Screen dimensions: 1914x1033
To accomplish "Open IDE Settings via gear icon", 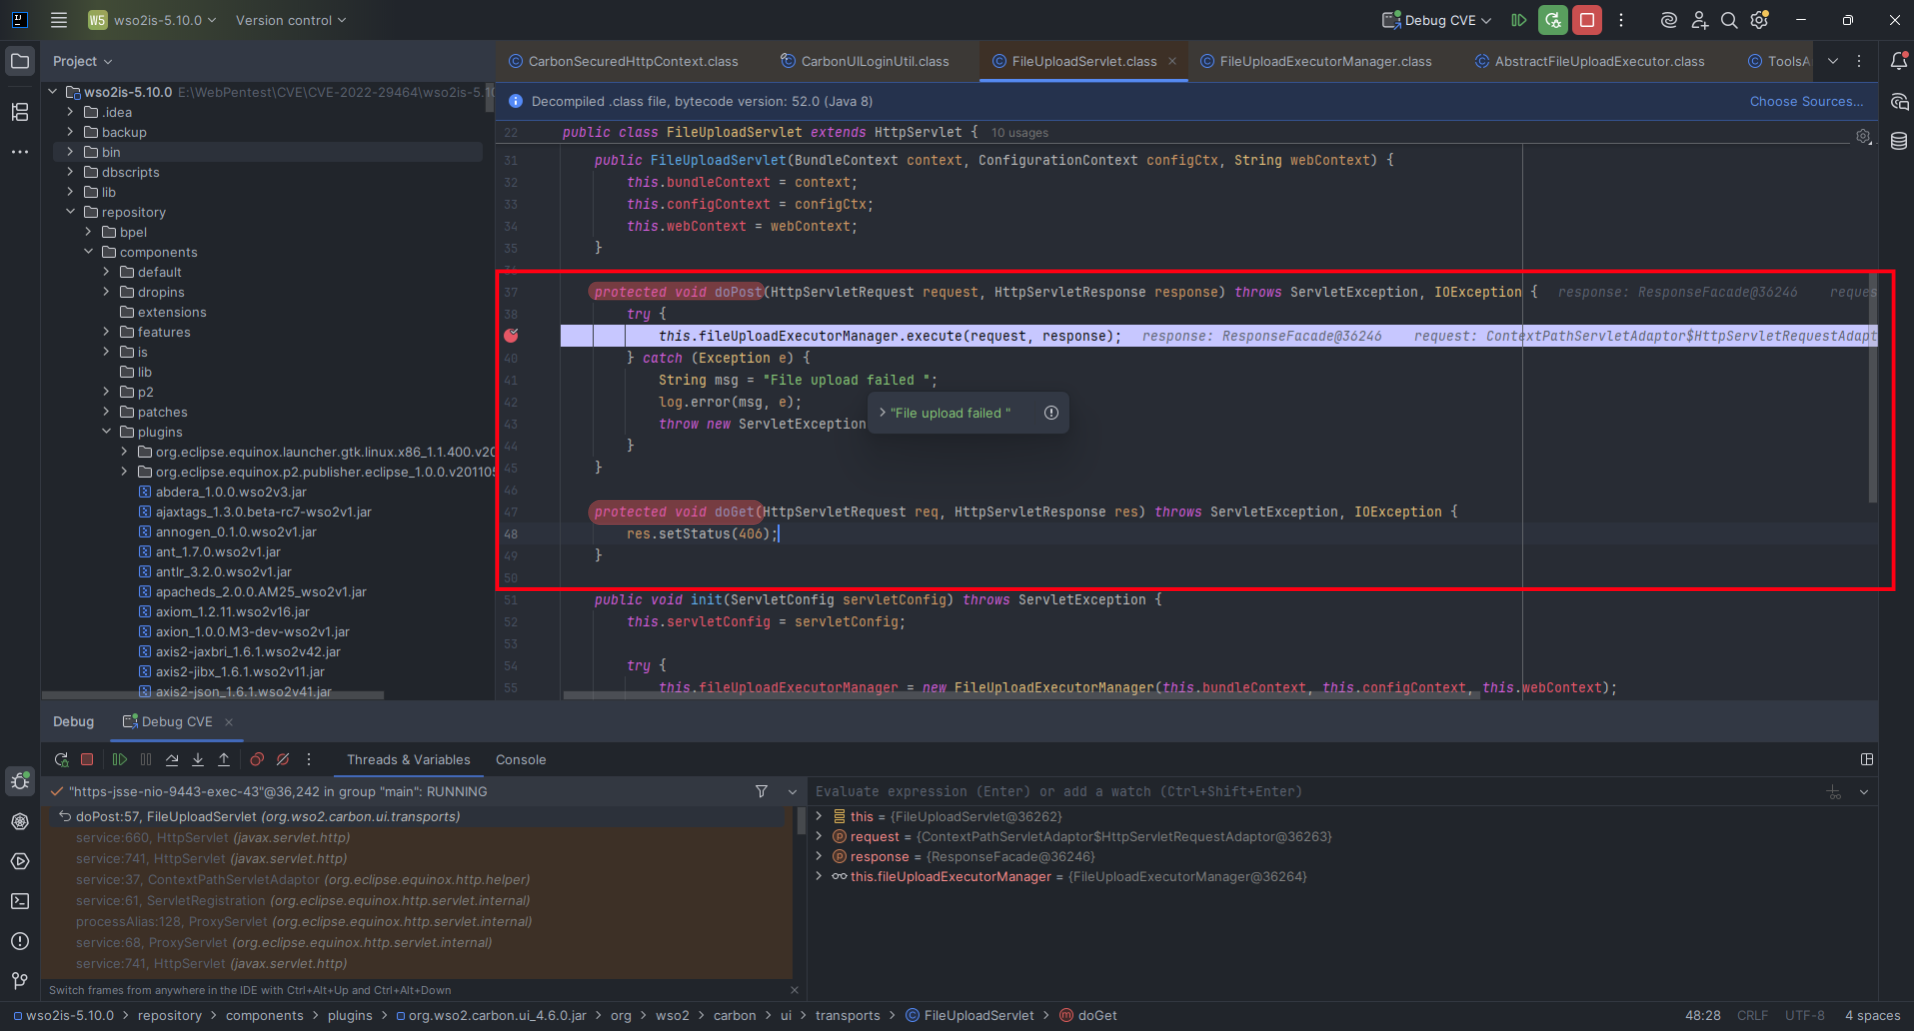I will pyautogui.click(x=1758, y=20).
